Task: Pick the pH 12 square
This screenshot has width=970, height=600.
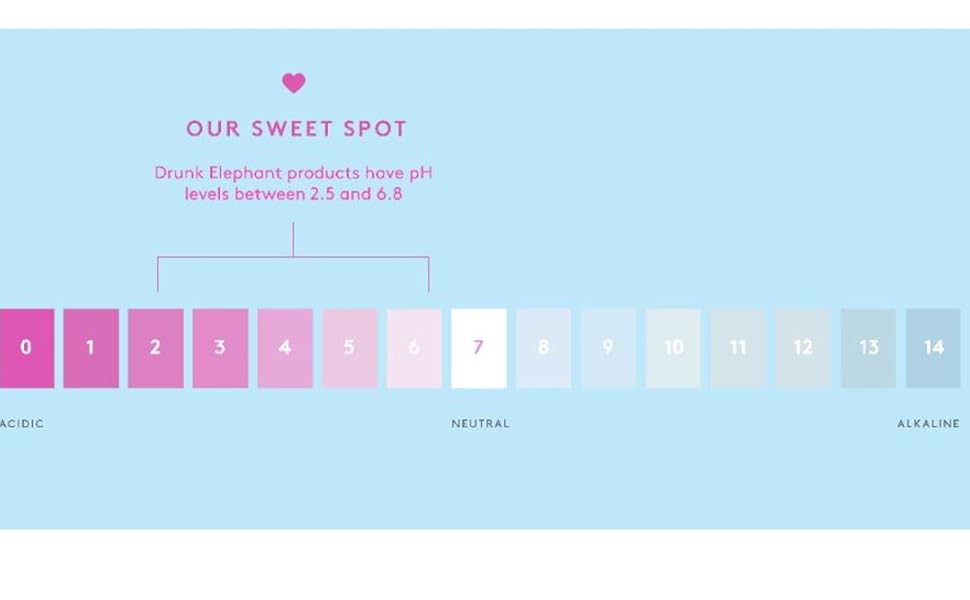Action: click(803, 348)
